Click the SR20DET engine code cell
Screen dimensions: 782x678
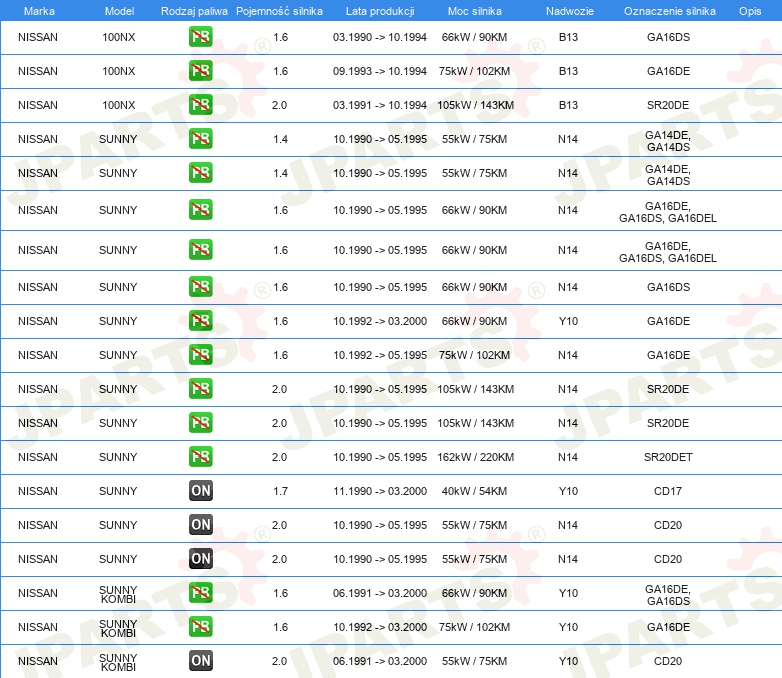[x=668, y=457]
